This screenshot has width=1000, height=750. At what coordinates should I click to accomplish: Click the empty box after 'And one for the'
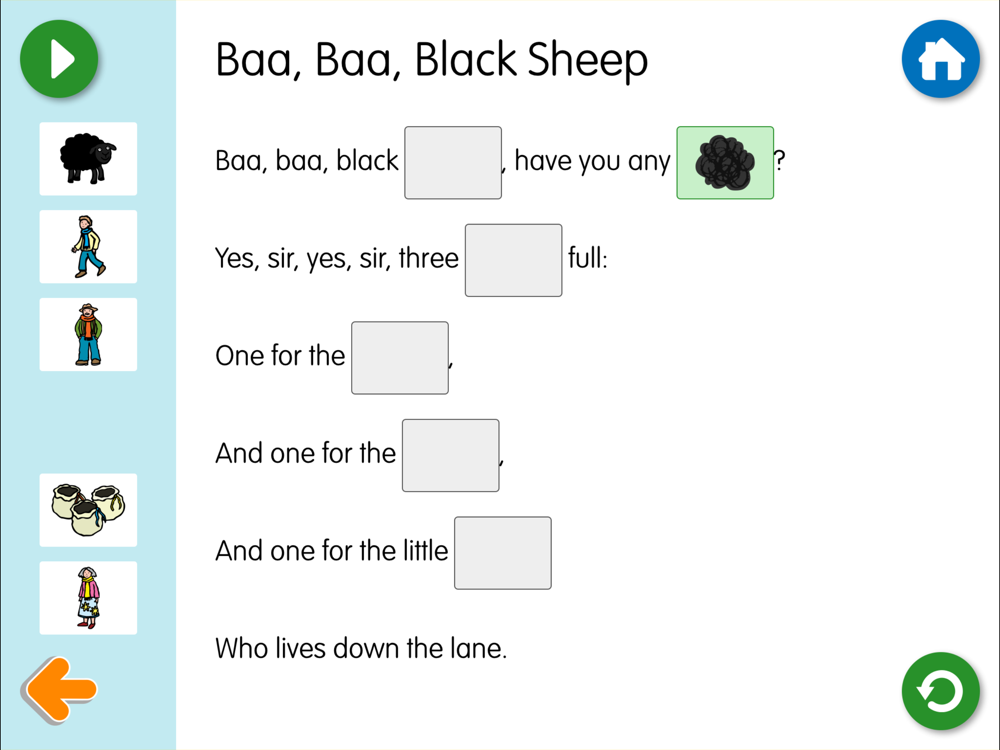point(450,455)
